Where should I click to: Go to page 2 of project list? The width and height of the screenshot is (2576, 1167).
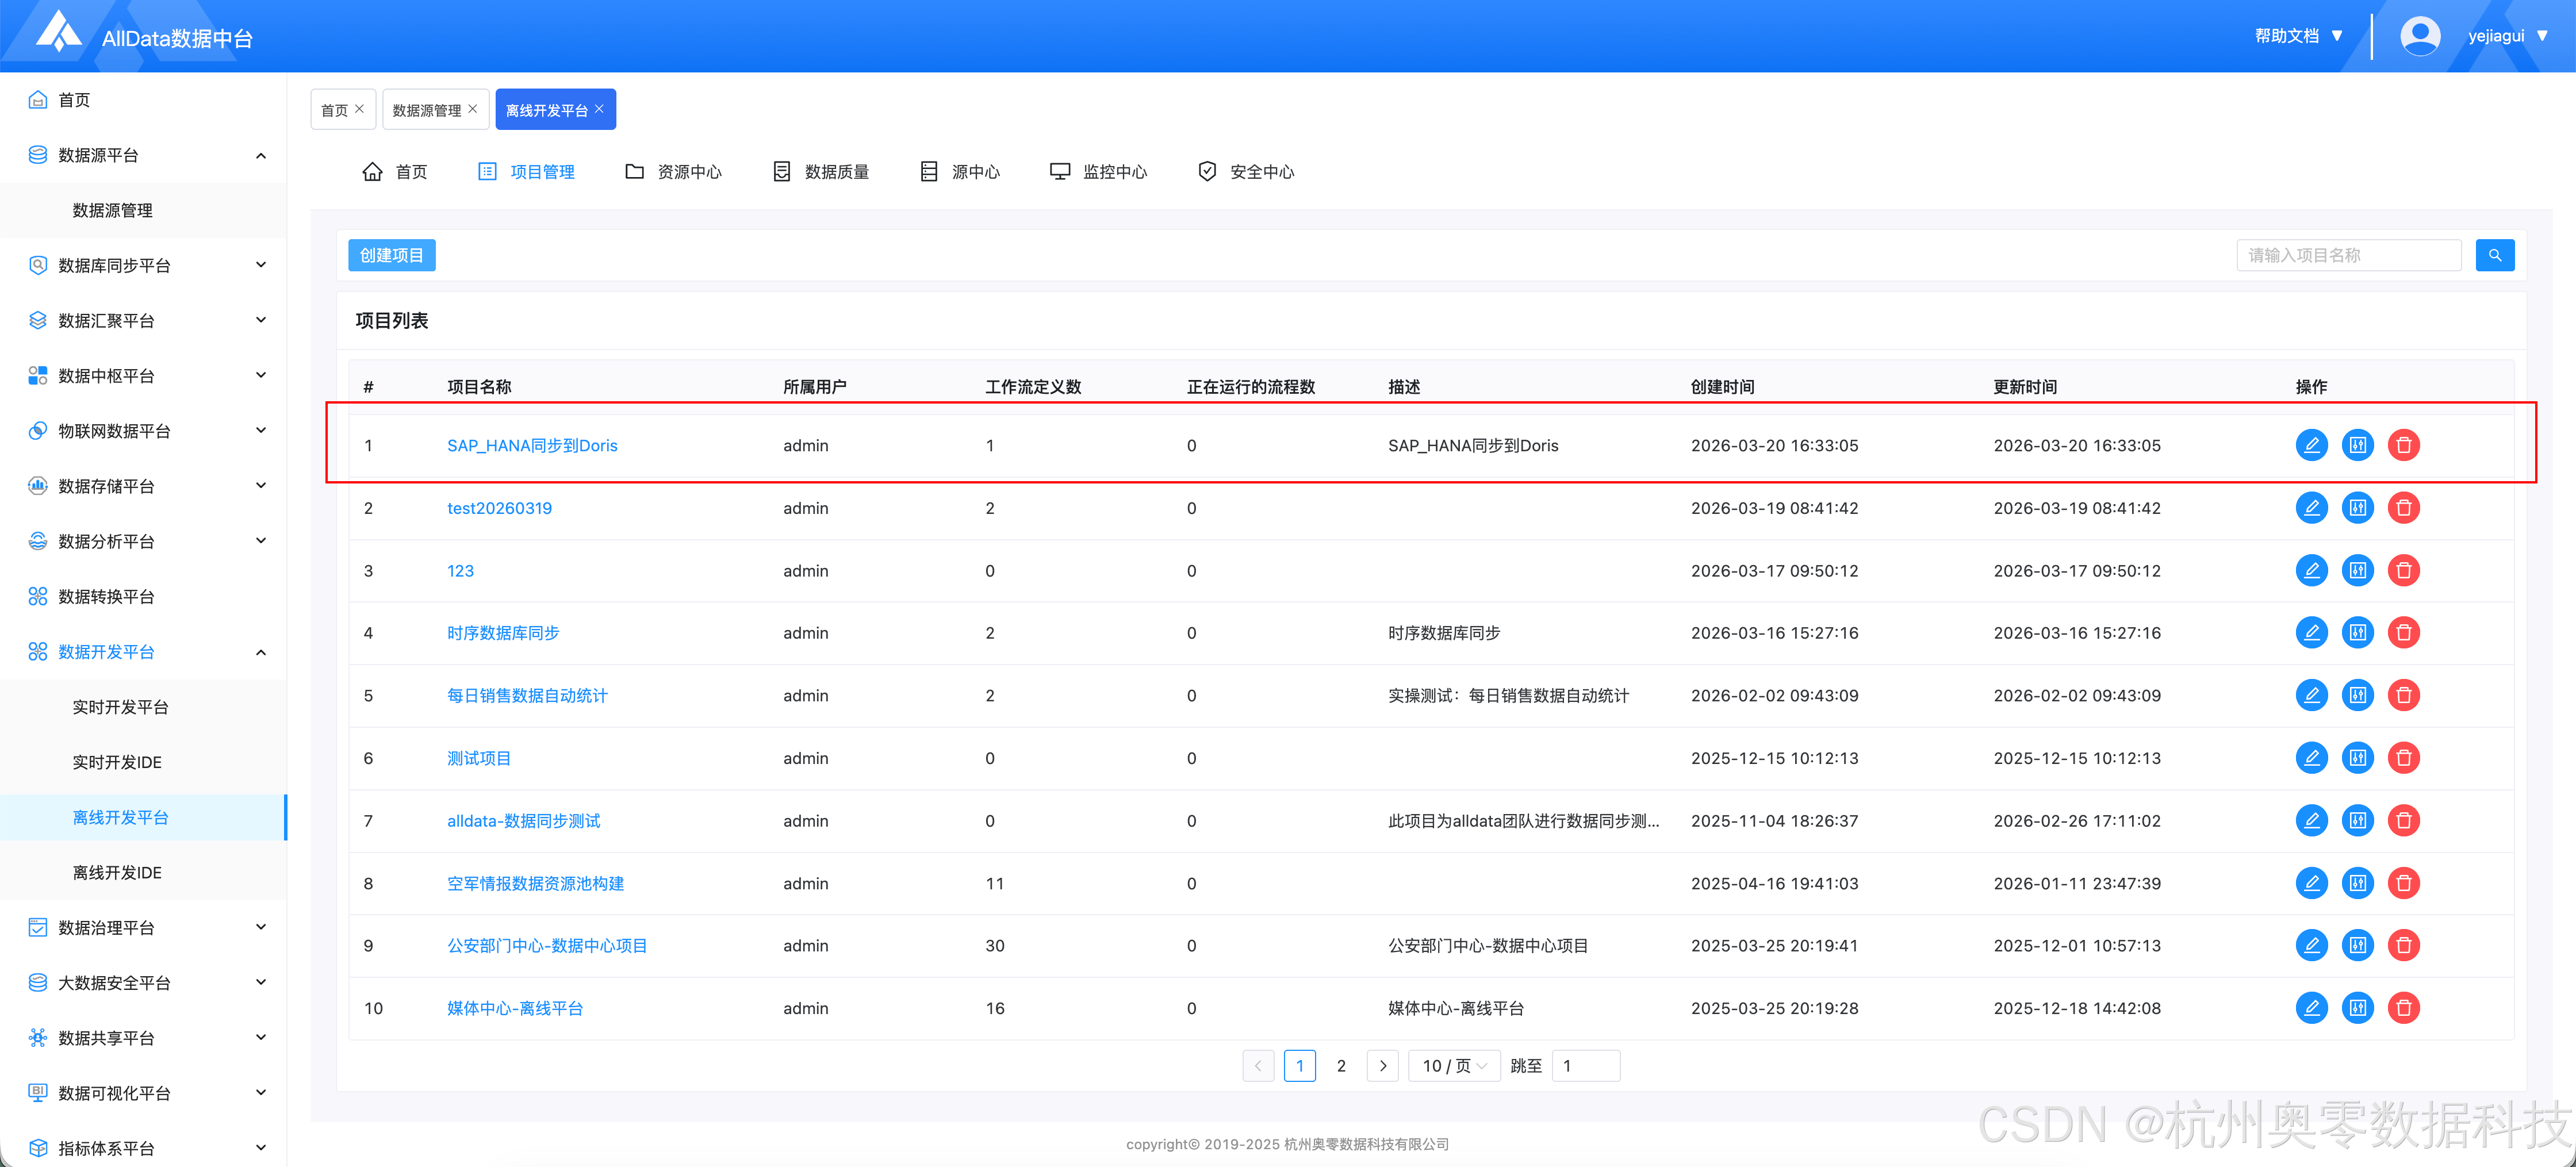1341,1066
